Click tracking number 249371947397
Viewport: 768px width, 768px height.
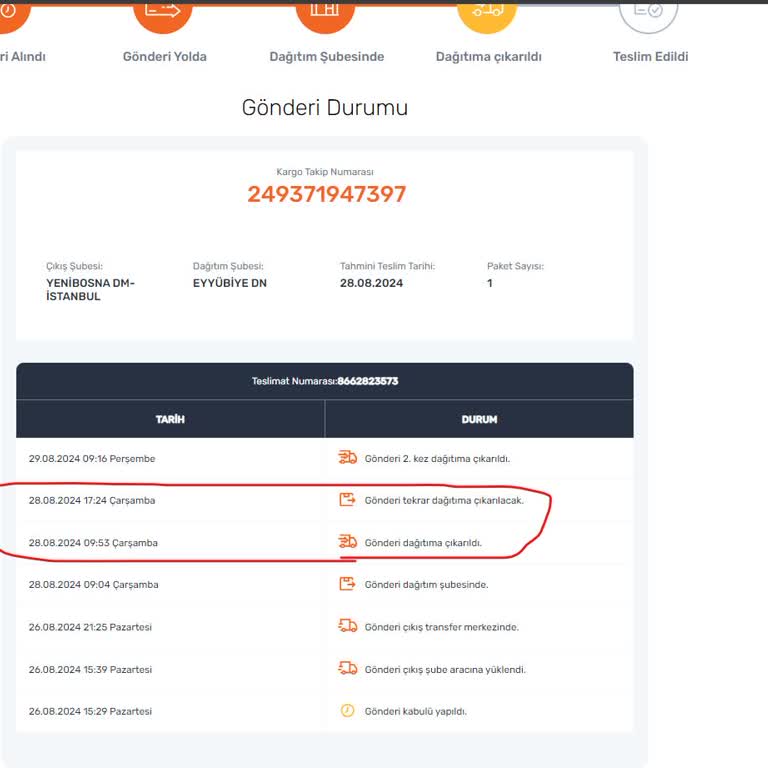click(x=327, y=194)
